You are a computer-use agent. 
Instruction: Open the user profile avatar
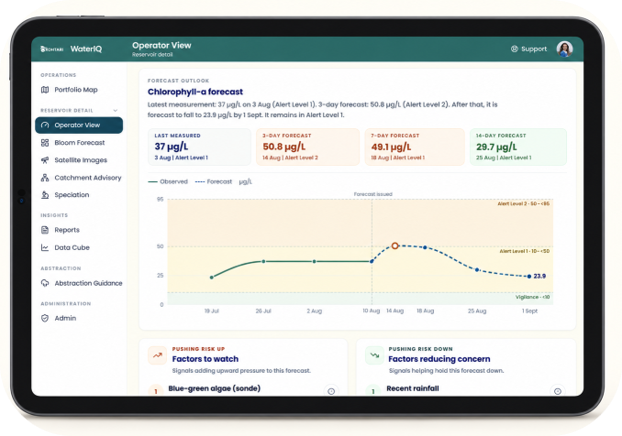(564, 49)
